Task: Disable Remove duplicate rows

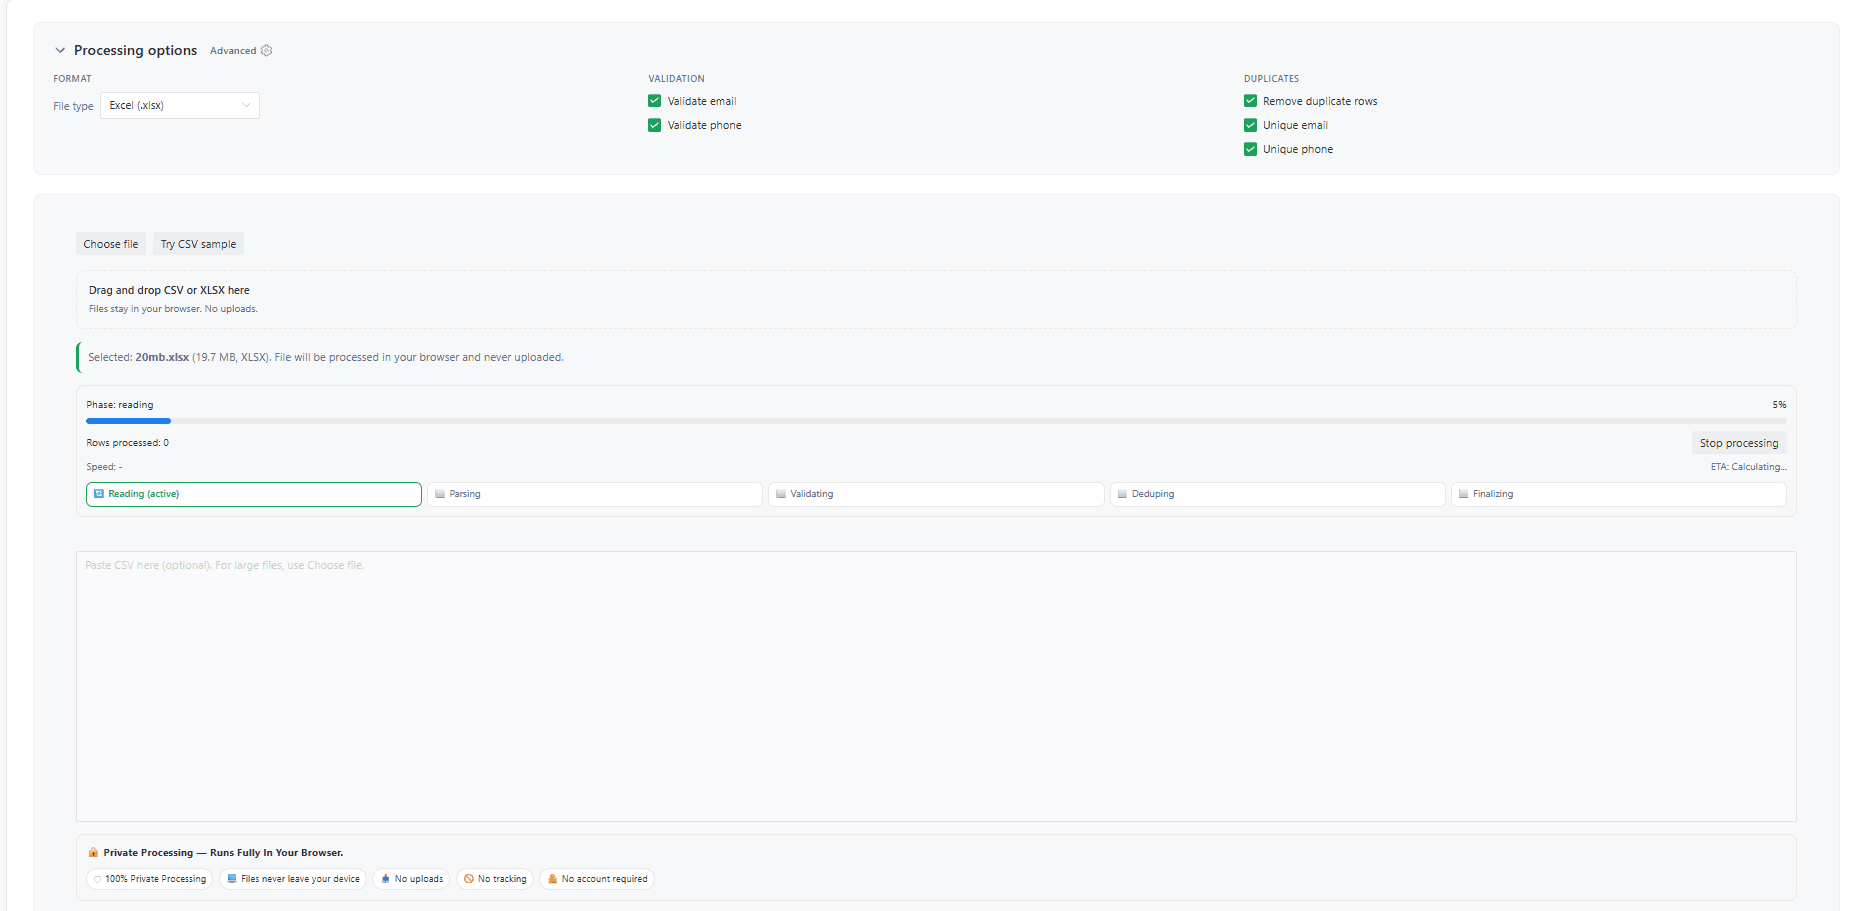Action: 1250,100
